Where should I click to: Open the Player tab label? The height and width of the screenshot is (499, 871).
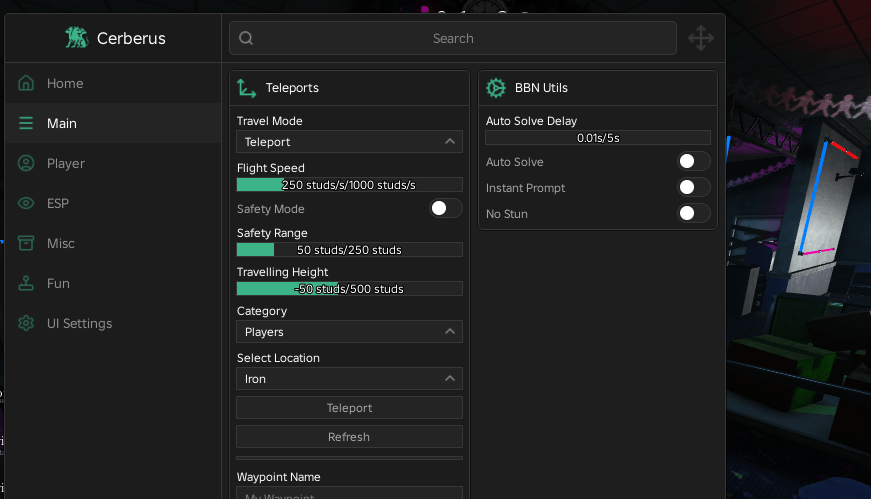(x=66, y=163)
